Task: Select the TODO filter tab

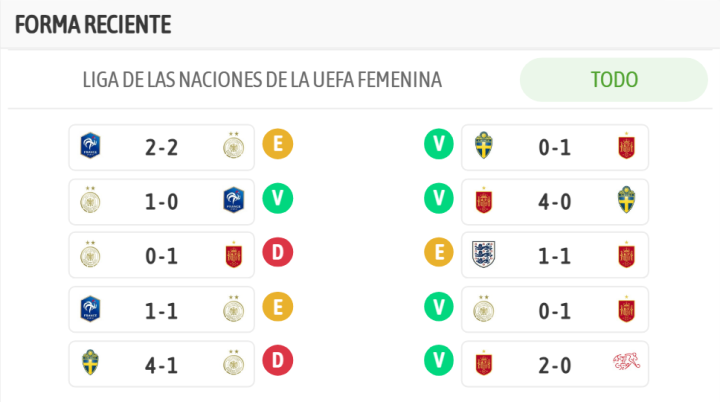Action: (x=614, y=80)
